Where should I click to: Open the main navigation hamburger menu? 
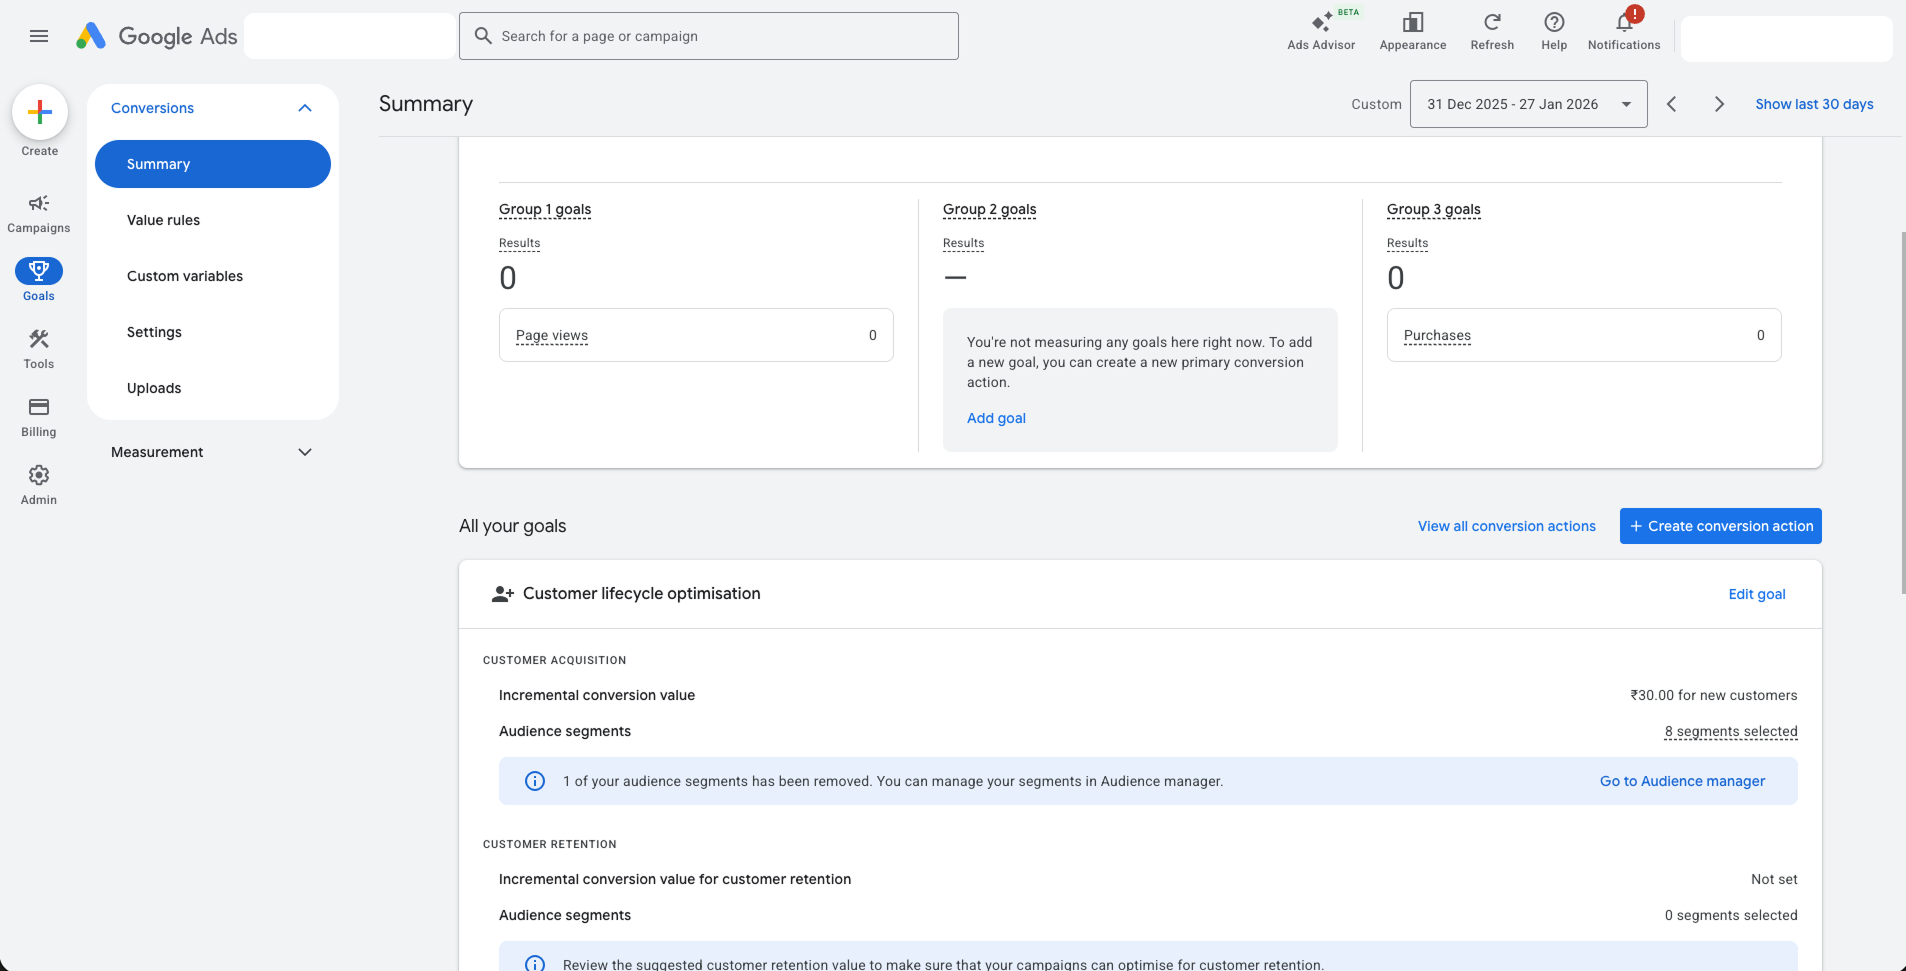38,36
